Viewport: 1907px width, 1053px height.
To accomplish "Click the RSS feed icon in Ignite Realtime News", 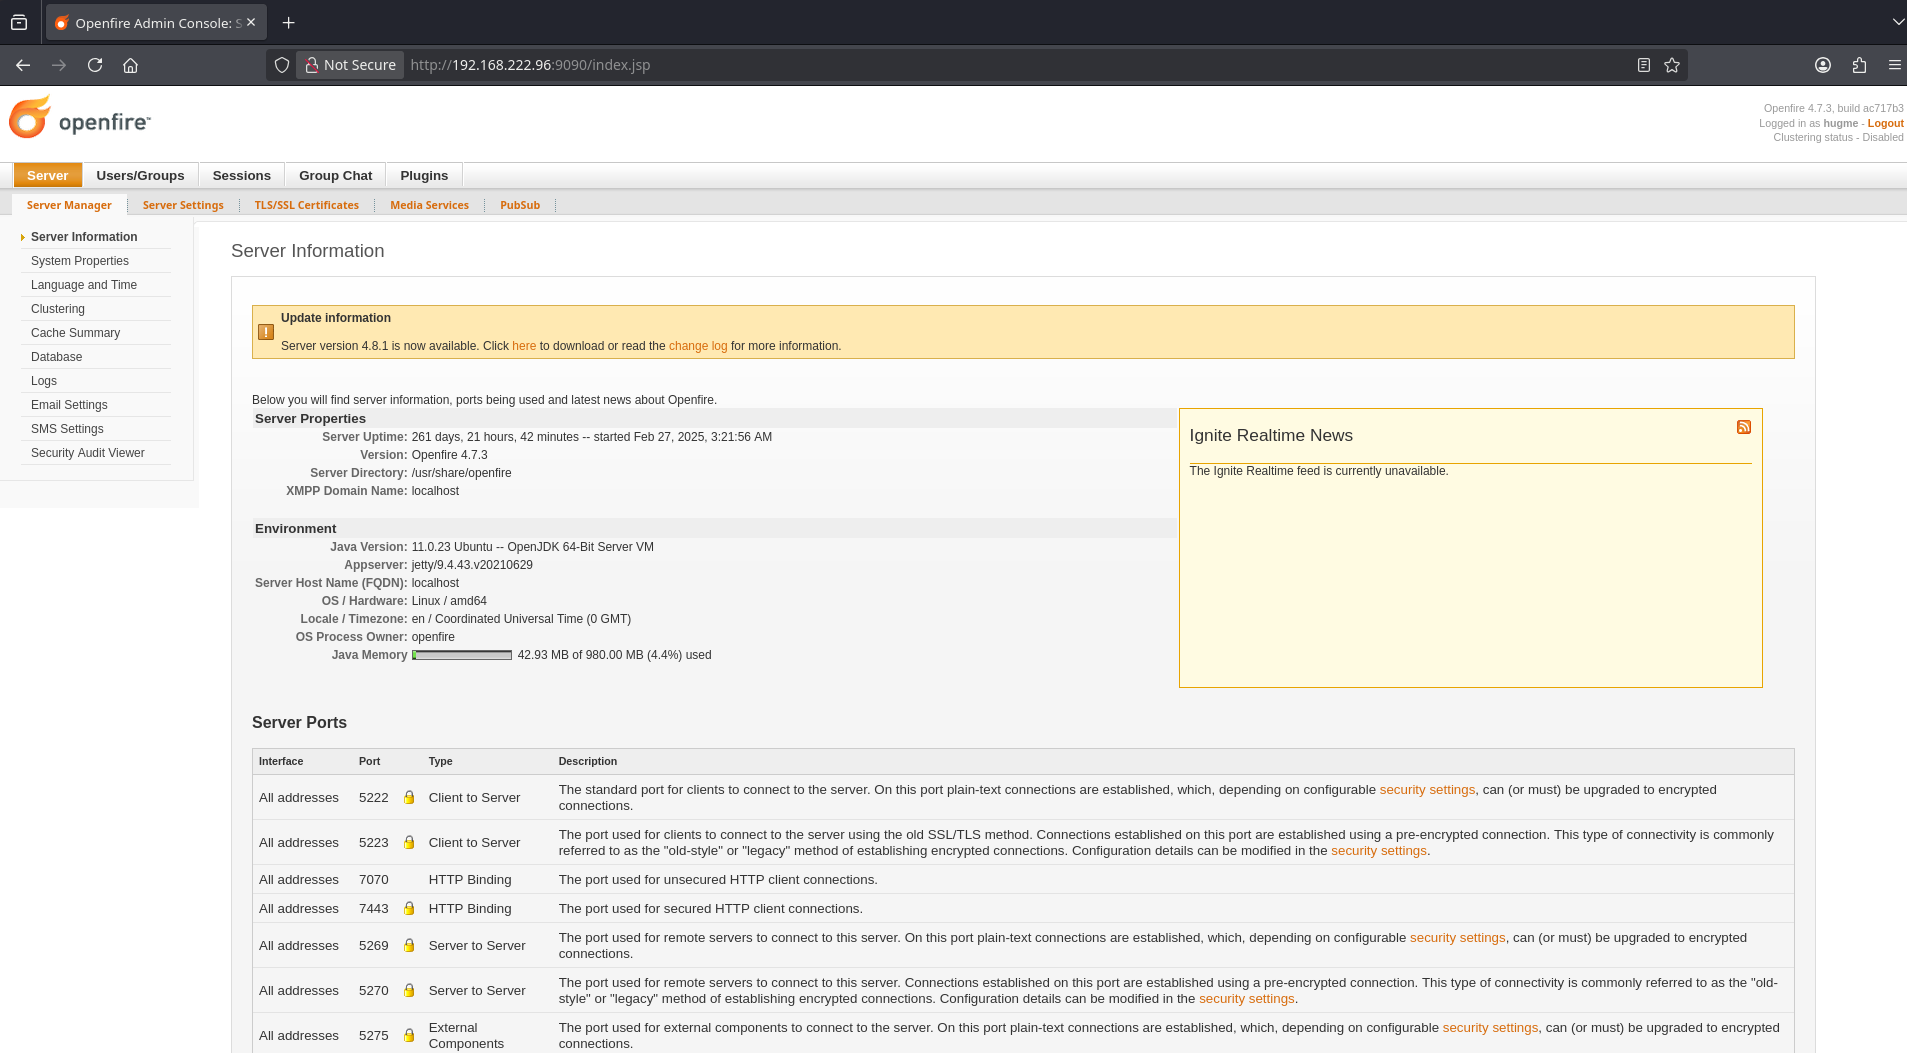I will (x=1743, y=427).
